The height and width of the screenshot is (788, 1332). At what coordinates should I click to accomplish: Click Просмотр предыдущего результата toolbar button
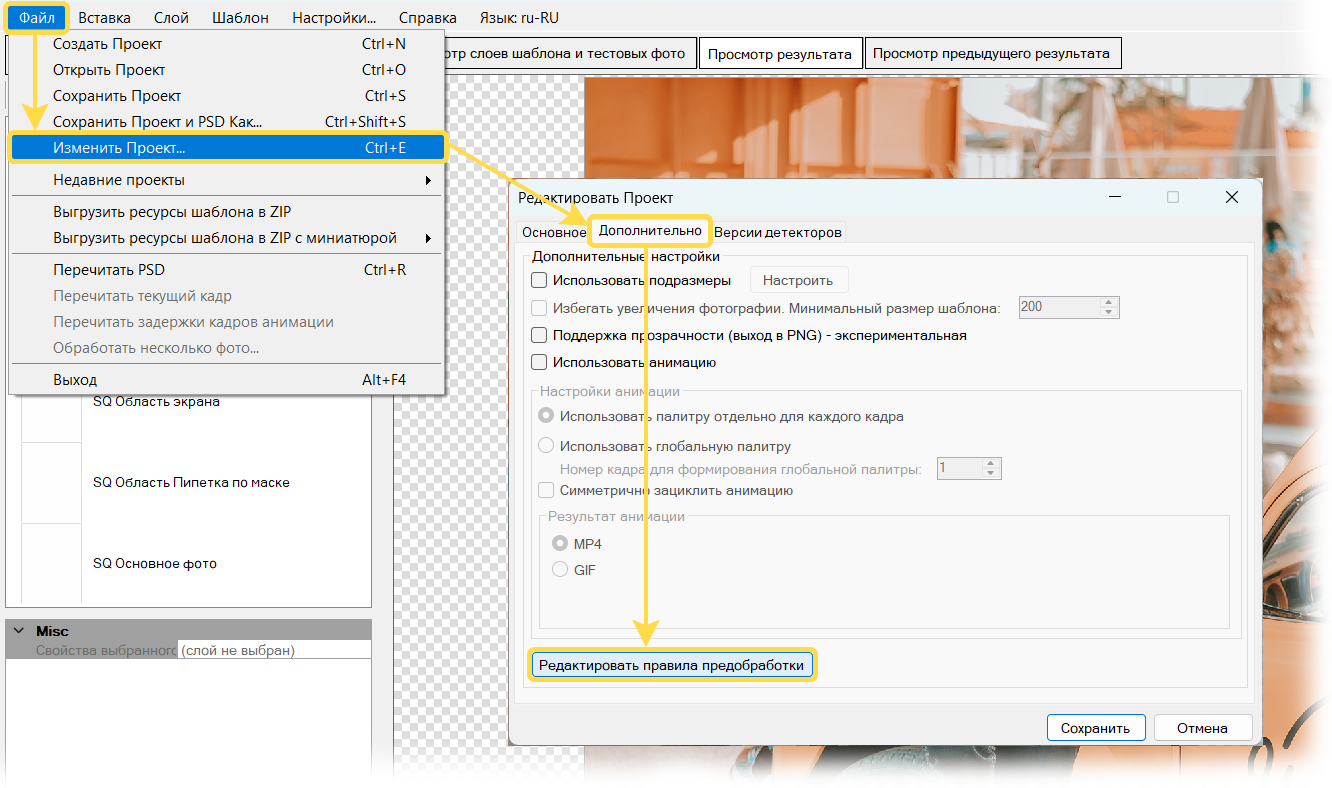tap(991, 54)
